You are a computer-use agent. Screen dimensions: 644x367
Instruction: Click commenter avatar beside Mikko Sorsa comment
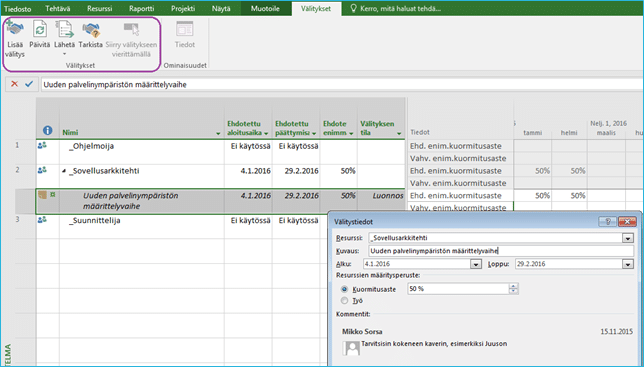[351, 348]
